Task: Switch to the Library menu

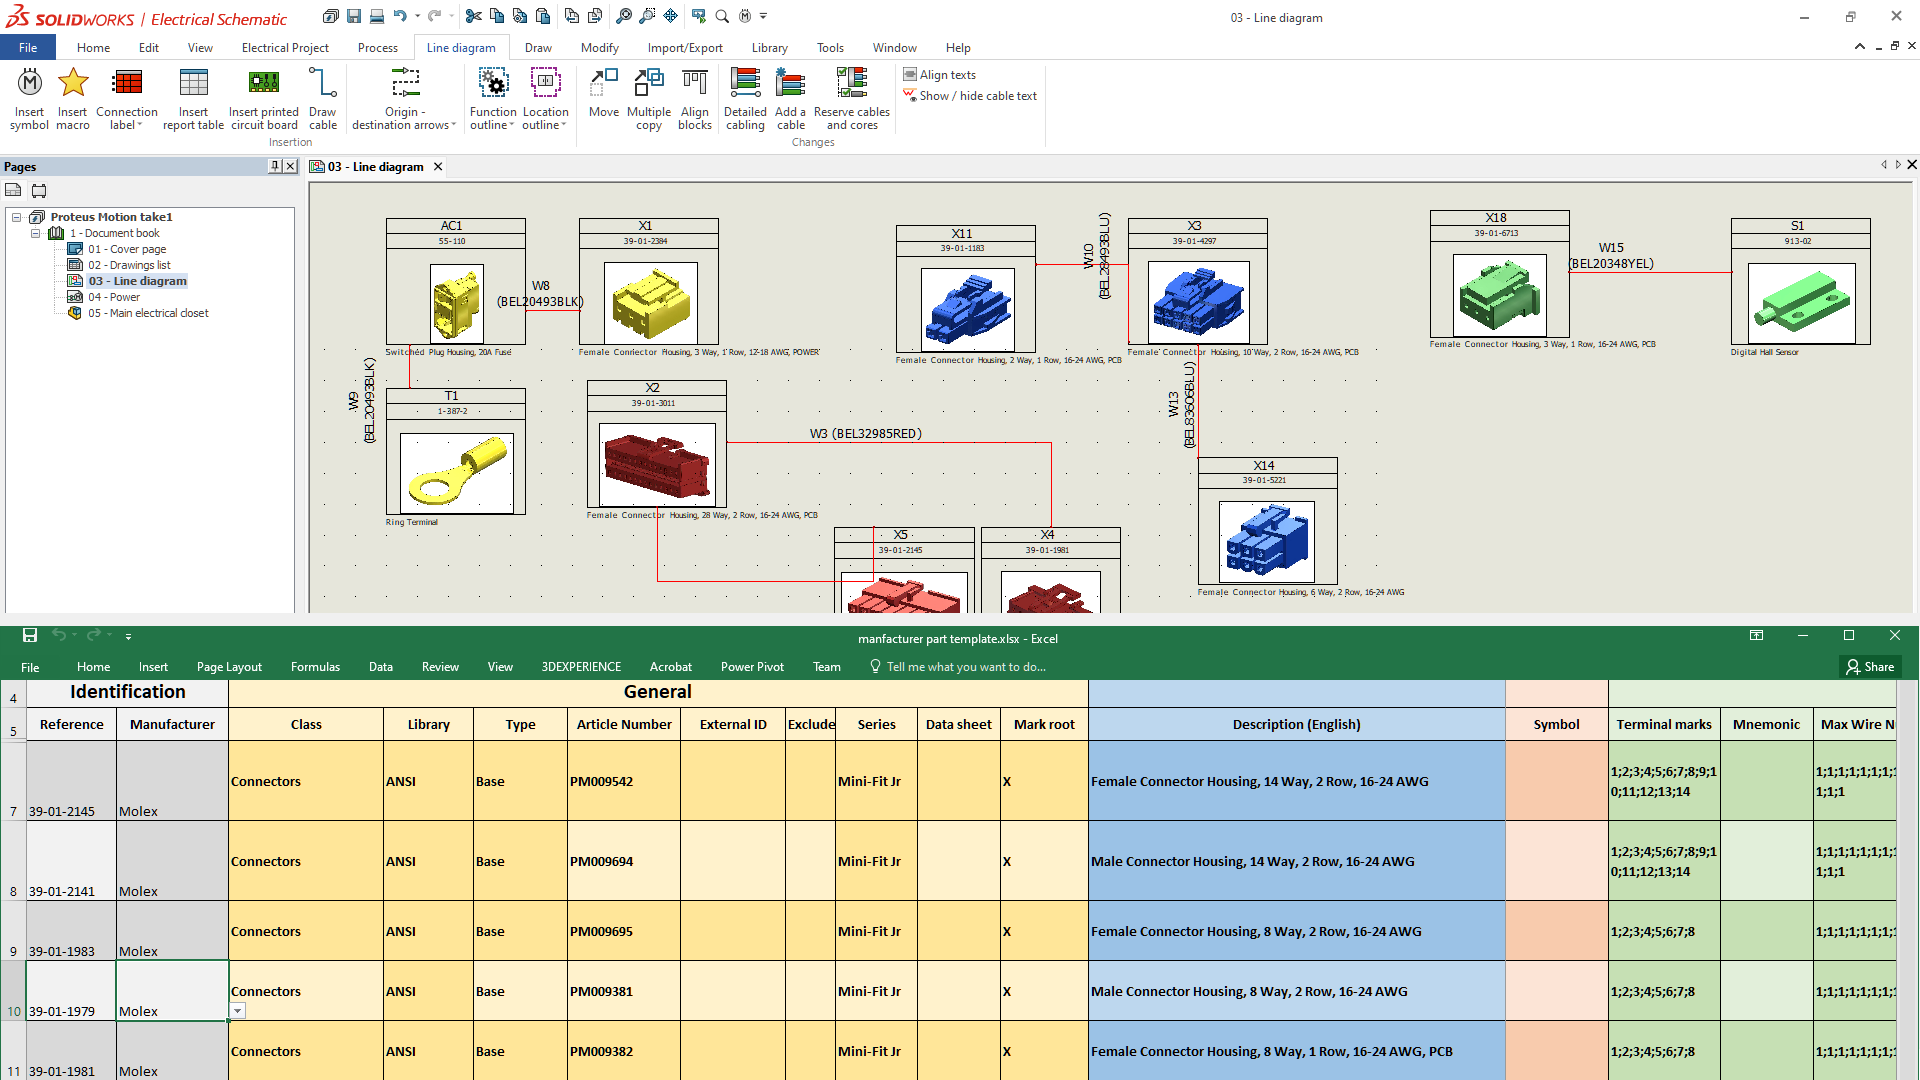Action: click(771, 47)
